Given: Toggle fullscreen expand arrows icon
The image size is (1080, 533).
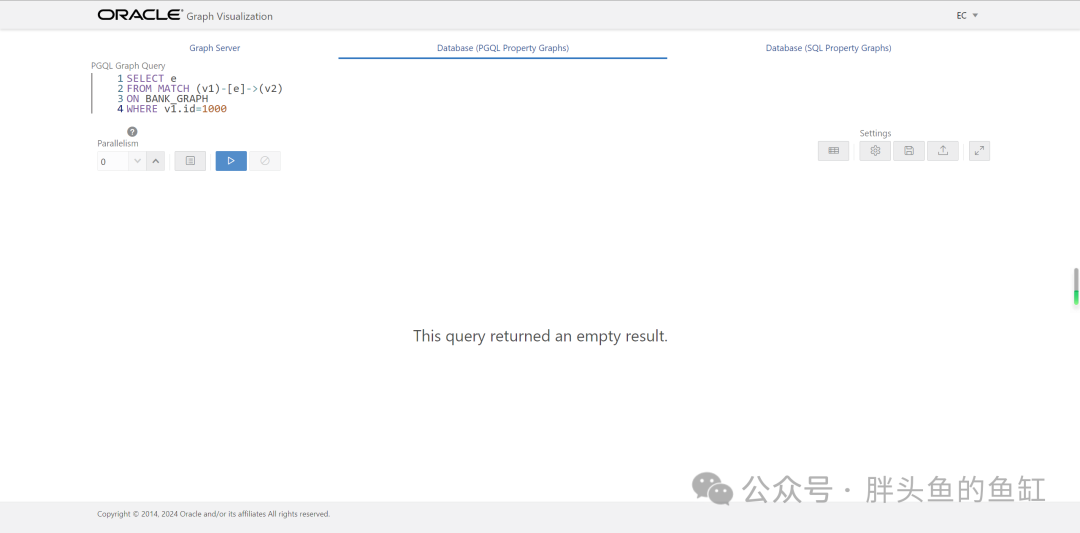Looking at the screenshot, I should tap(979, 151).
